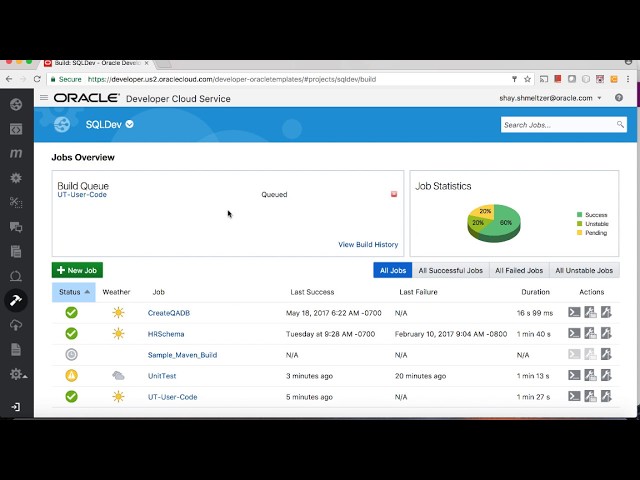Screen dimensions: 640x480
Task: Filter by All Unstable Jobs
Action: (584, 270)
